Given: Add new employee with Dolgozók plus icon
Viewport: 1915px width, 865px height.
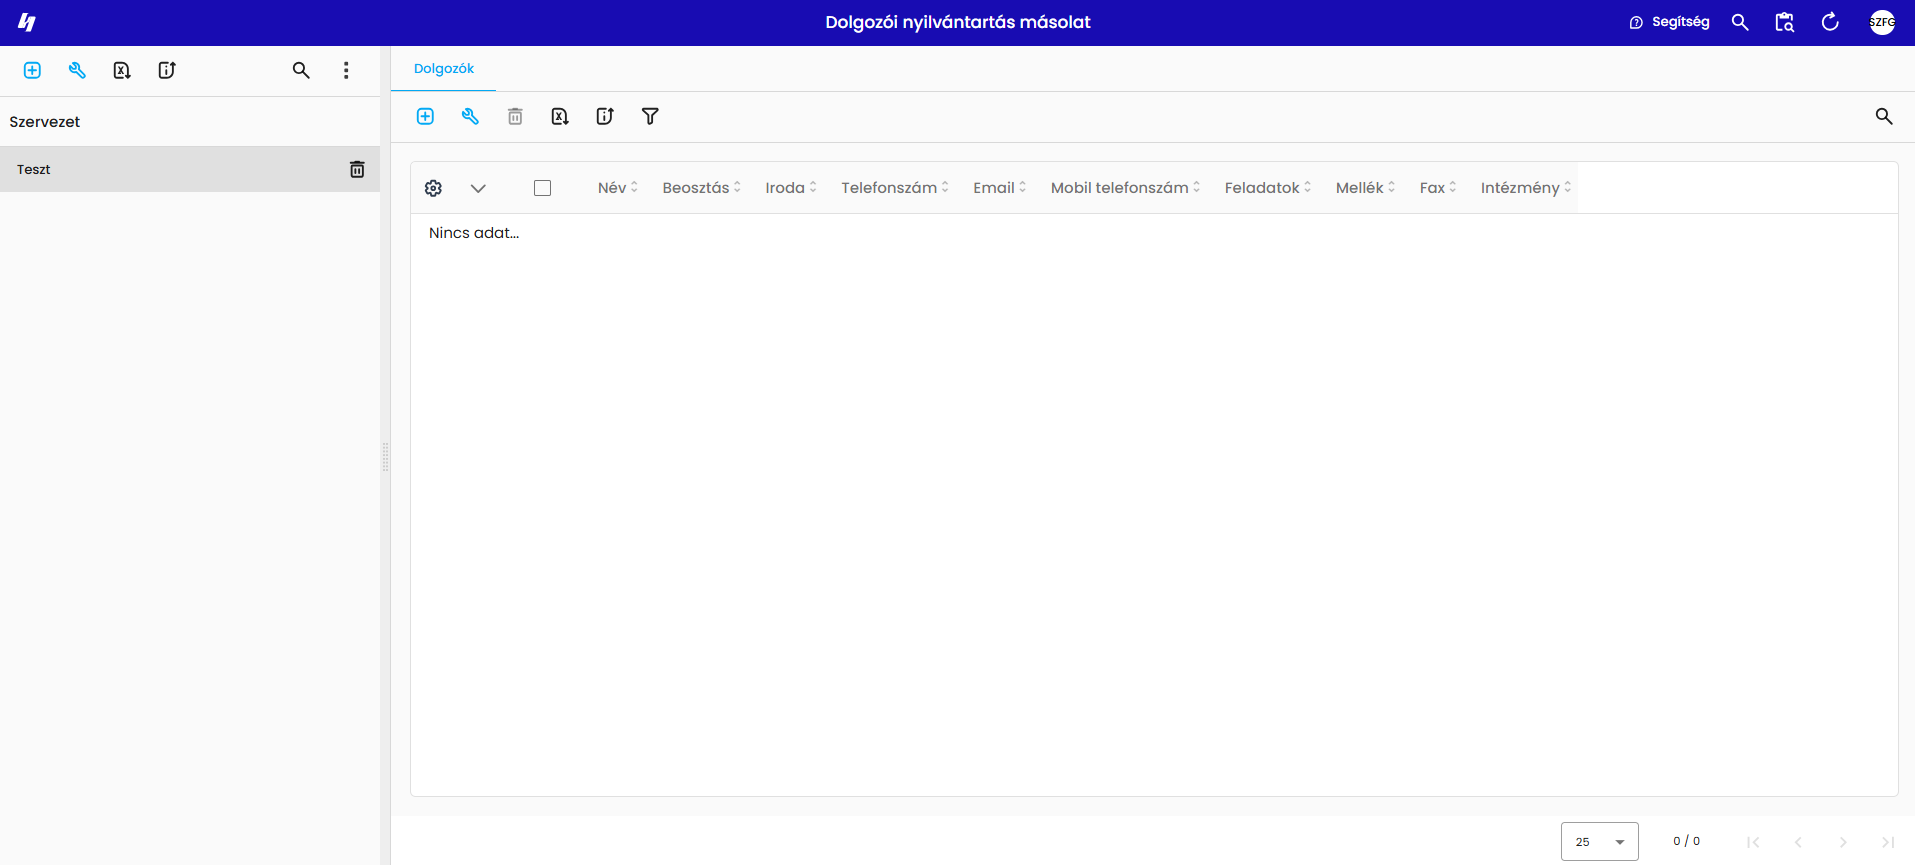Looking at the screenshot, I should click(x=425, y=116).
